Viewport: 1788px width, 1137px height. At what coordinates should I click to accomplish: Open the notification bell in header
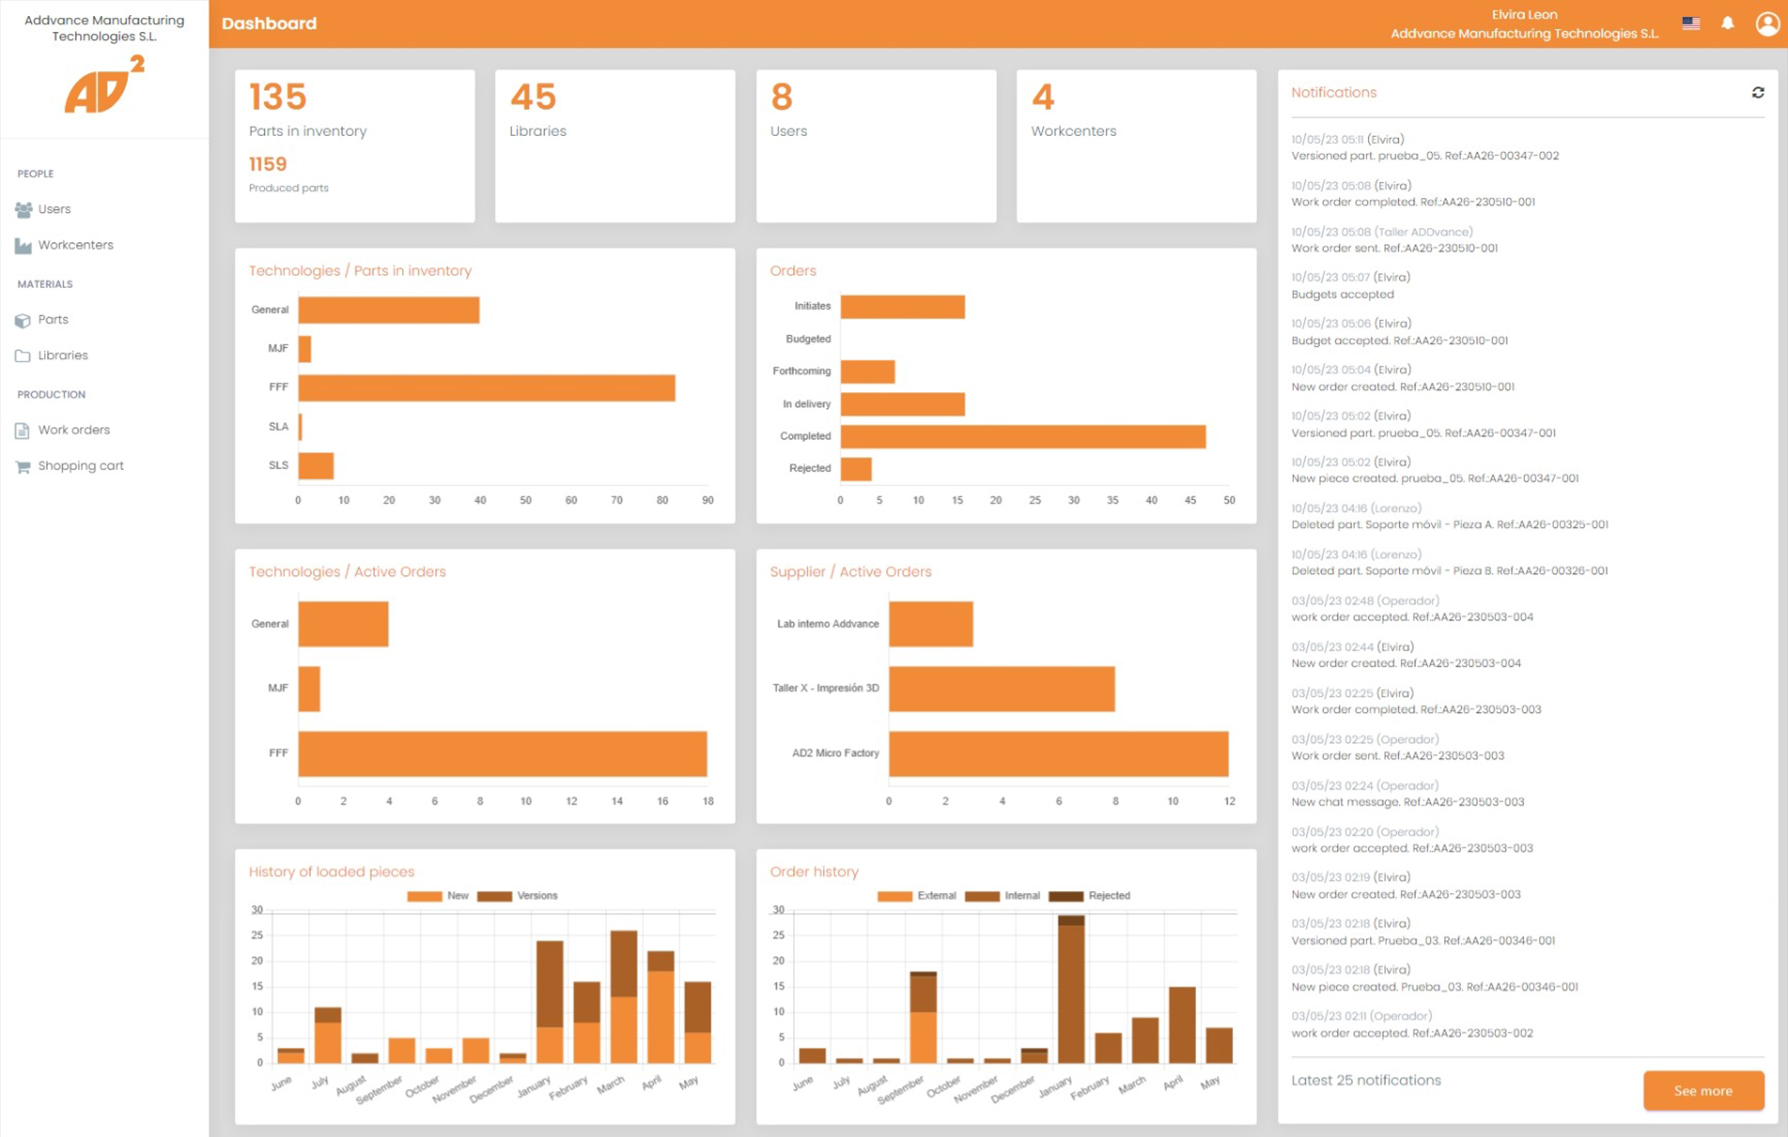(x=1727, y=23)
